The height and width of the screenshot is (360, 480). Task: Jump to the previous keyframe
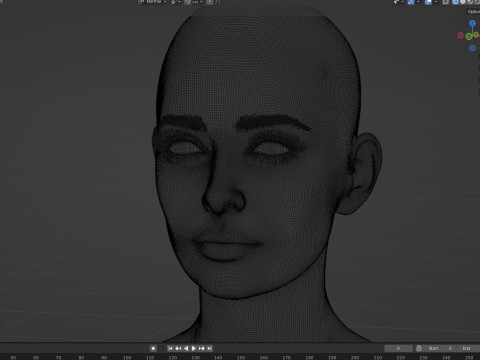[178, 348]
